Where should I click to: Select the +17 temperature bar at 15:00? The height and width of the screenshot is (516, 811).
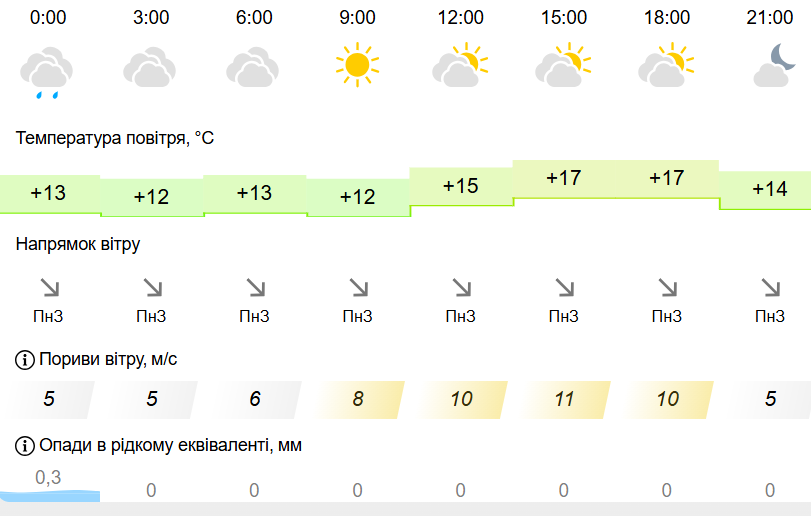[x=564, y=179]
